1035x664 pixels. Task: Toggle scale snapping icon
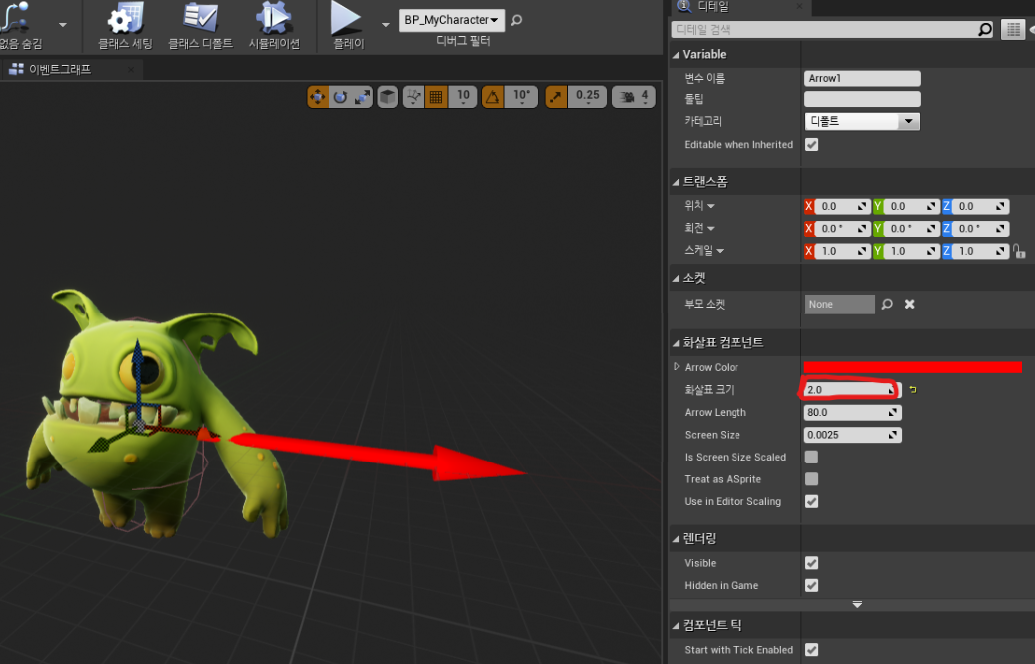click(556, 97)
